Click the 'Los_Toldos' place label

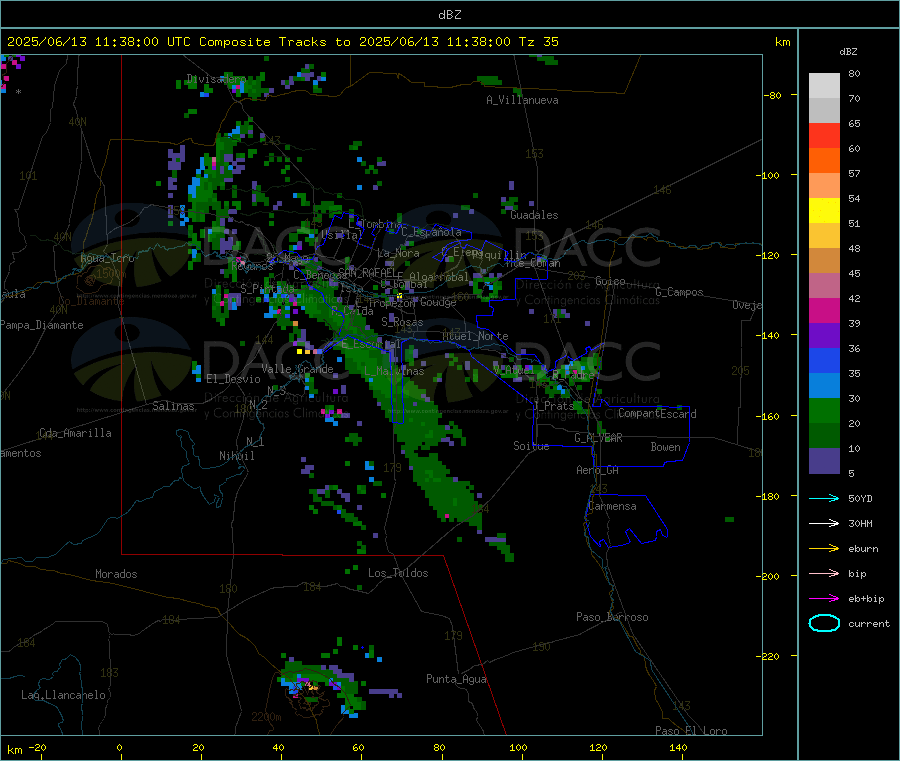398,573
